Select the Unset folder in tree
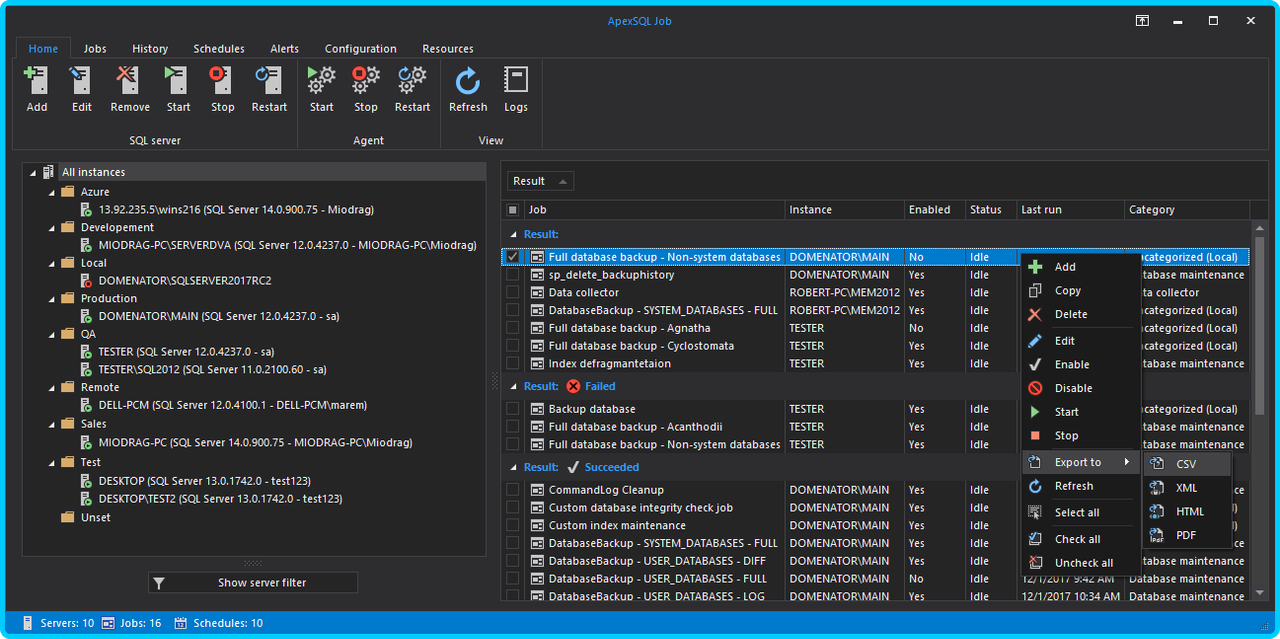1280x639 pixels. [95, 518]
